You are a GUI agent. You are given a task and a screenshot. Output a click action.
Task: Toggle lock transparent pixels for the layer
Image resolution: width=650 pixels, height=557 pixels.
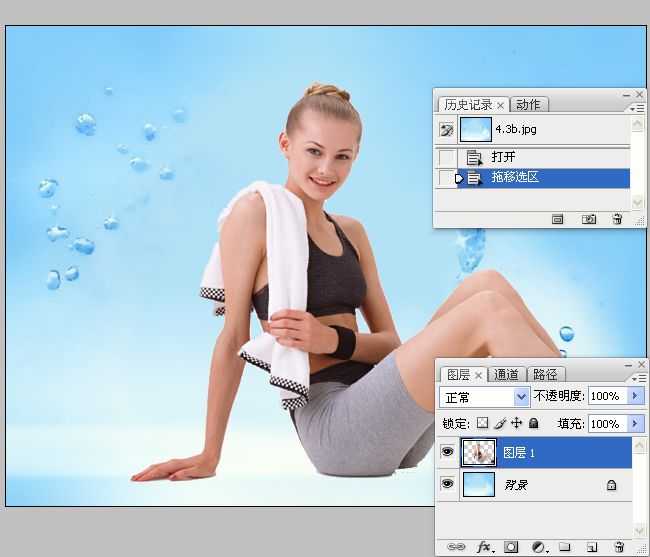coord(483,424)
